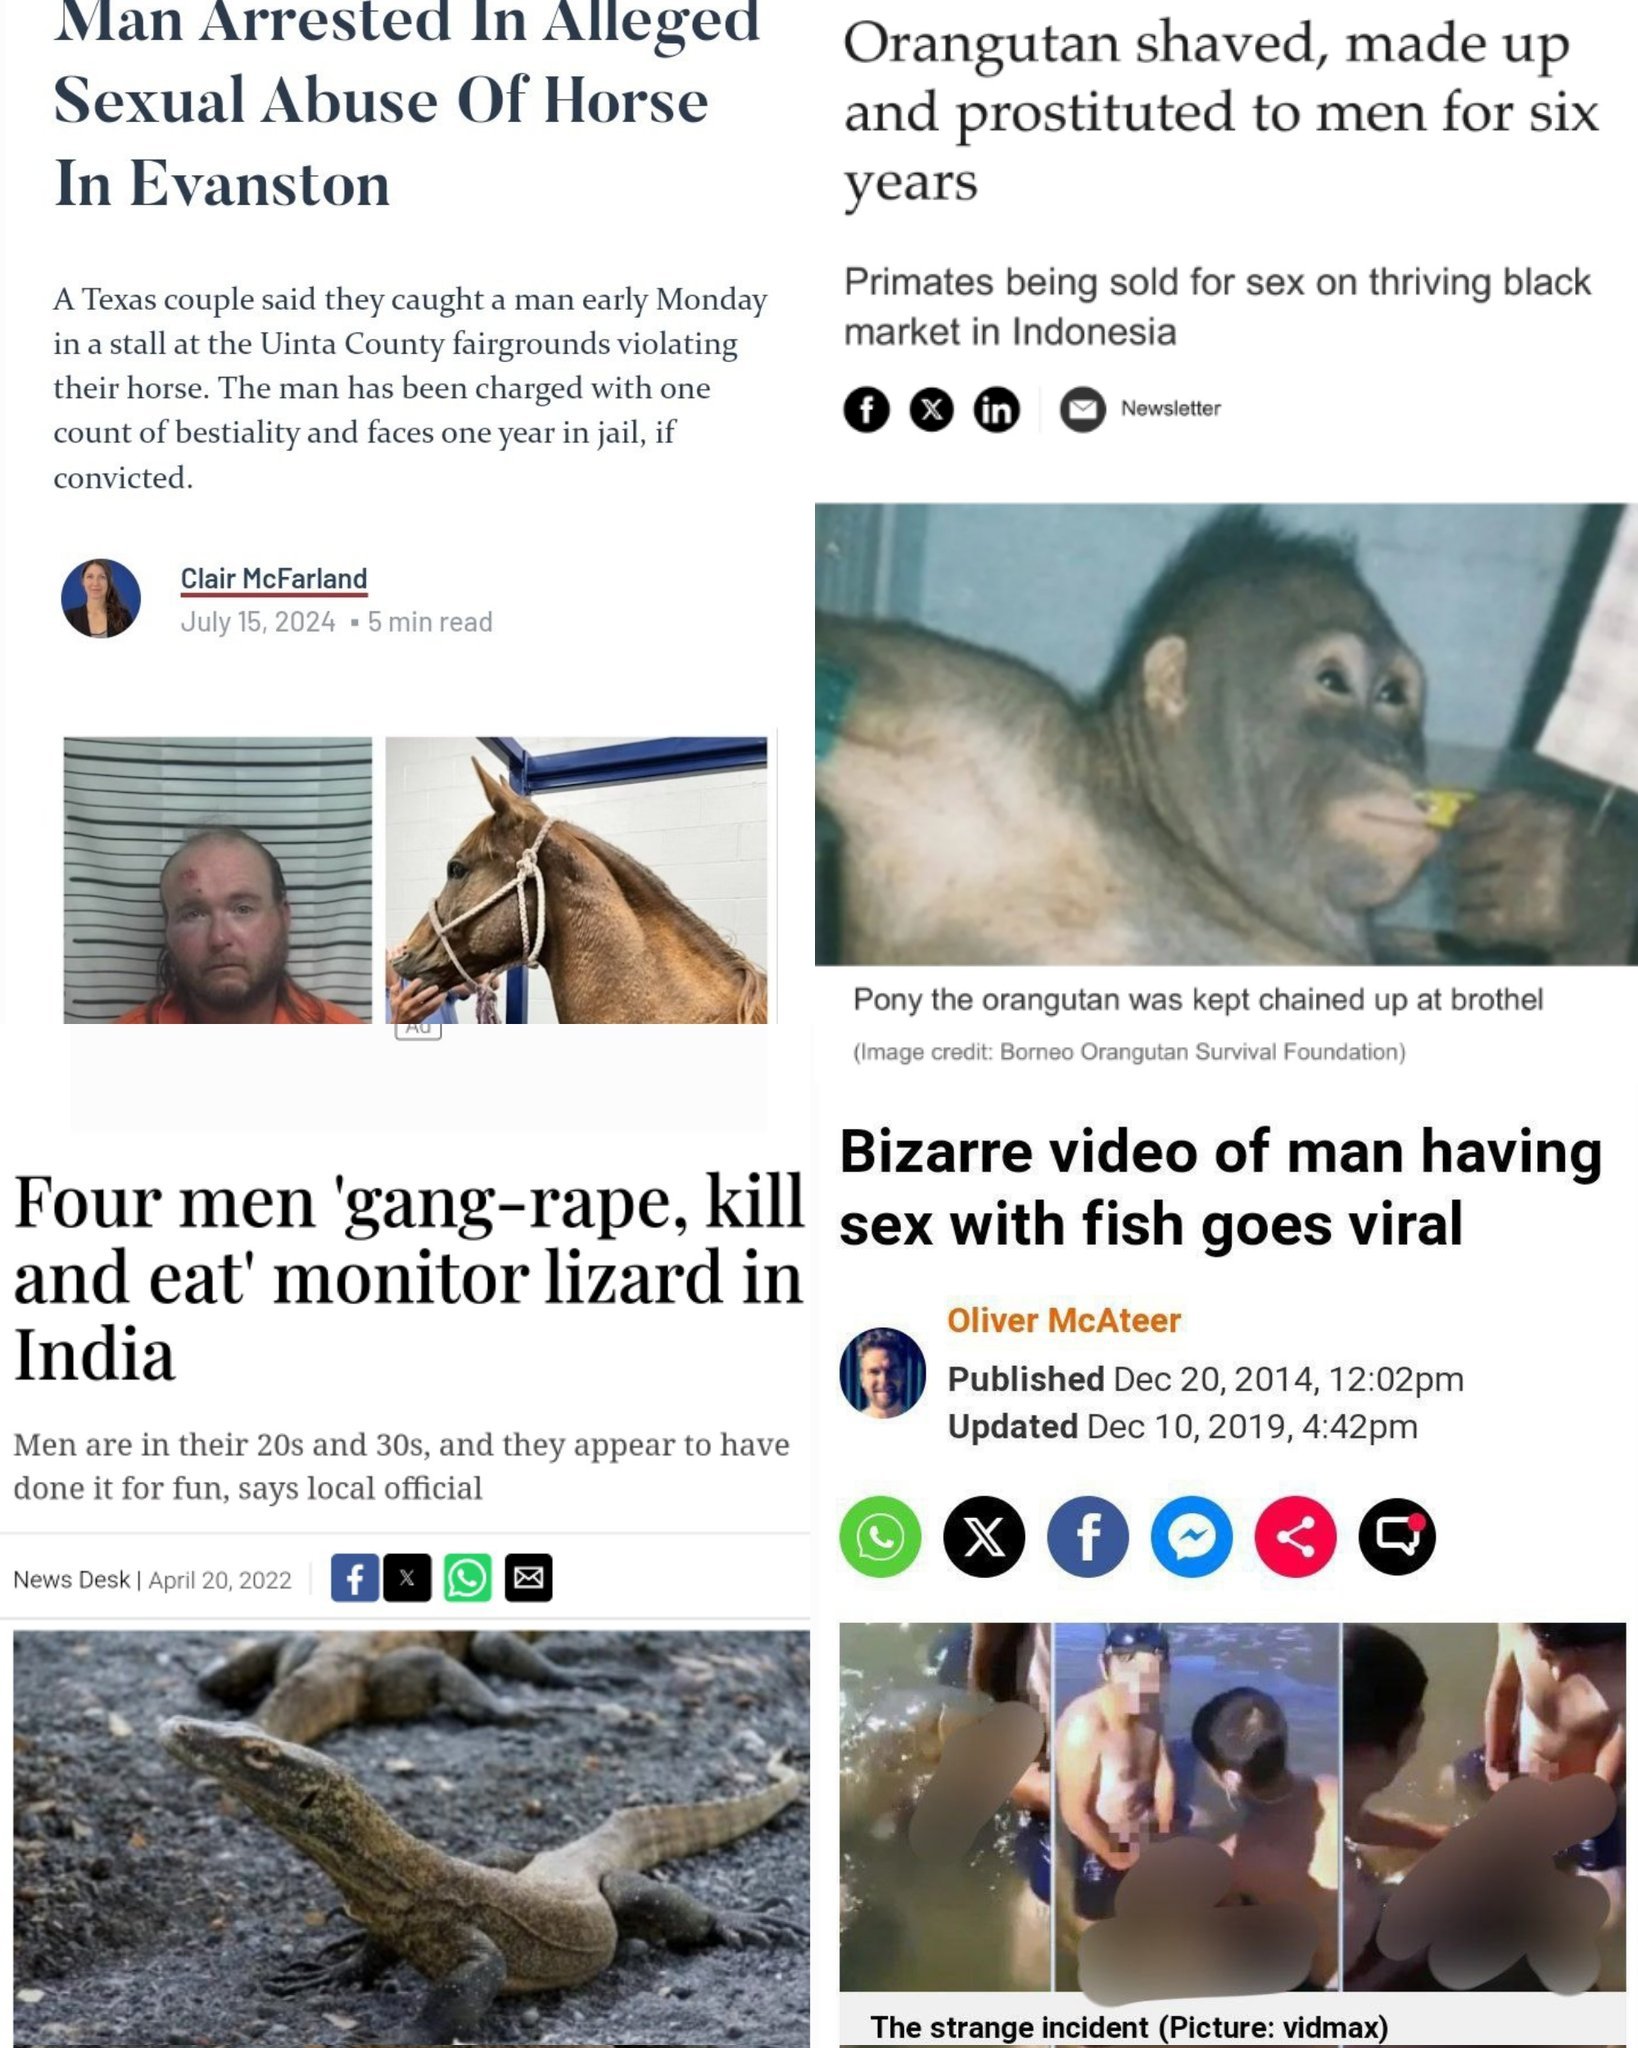The width and height of the screenshot is (1638, 2048).
Task: Click the Oliver McAteer avatar photo
Action: tap(882, 1372)
